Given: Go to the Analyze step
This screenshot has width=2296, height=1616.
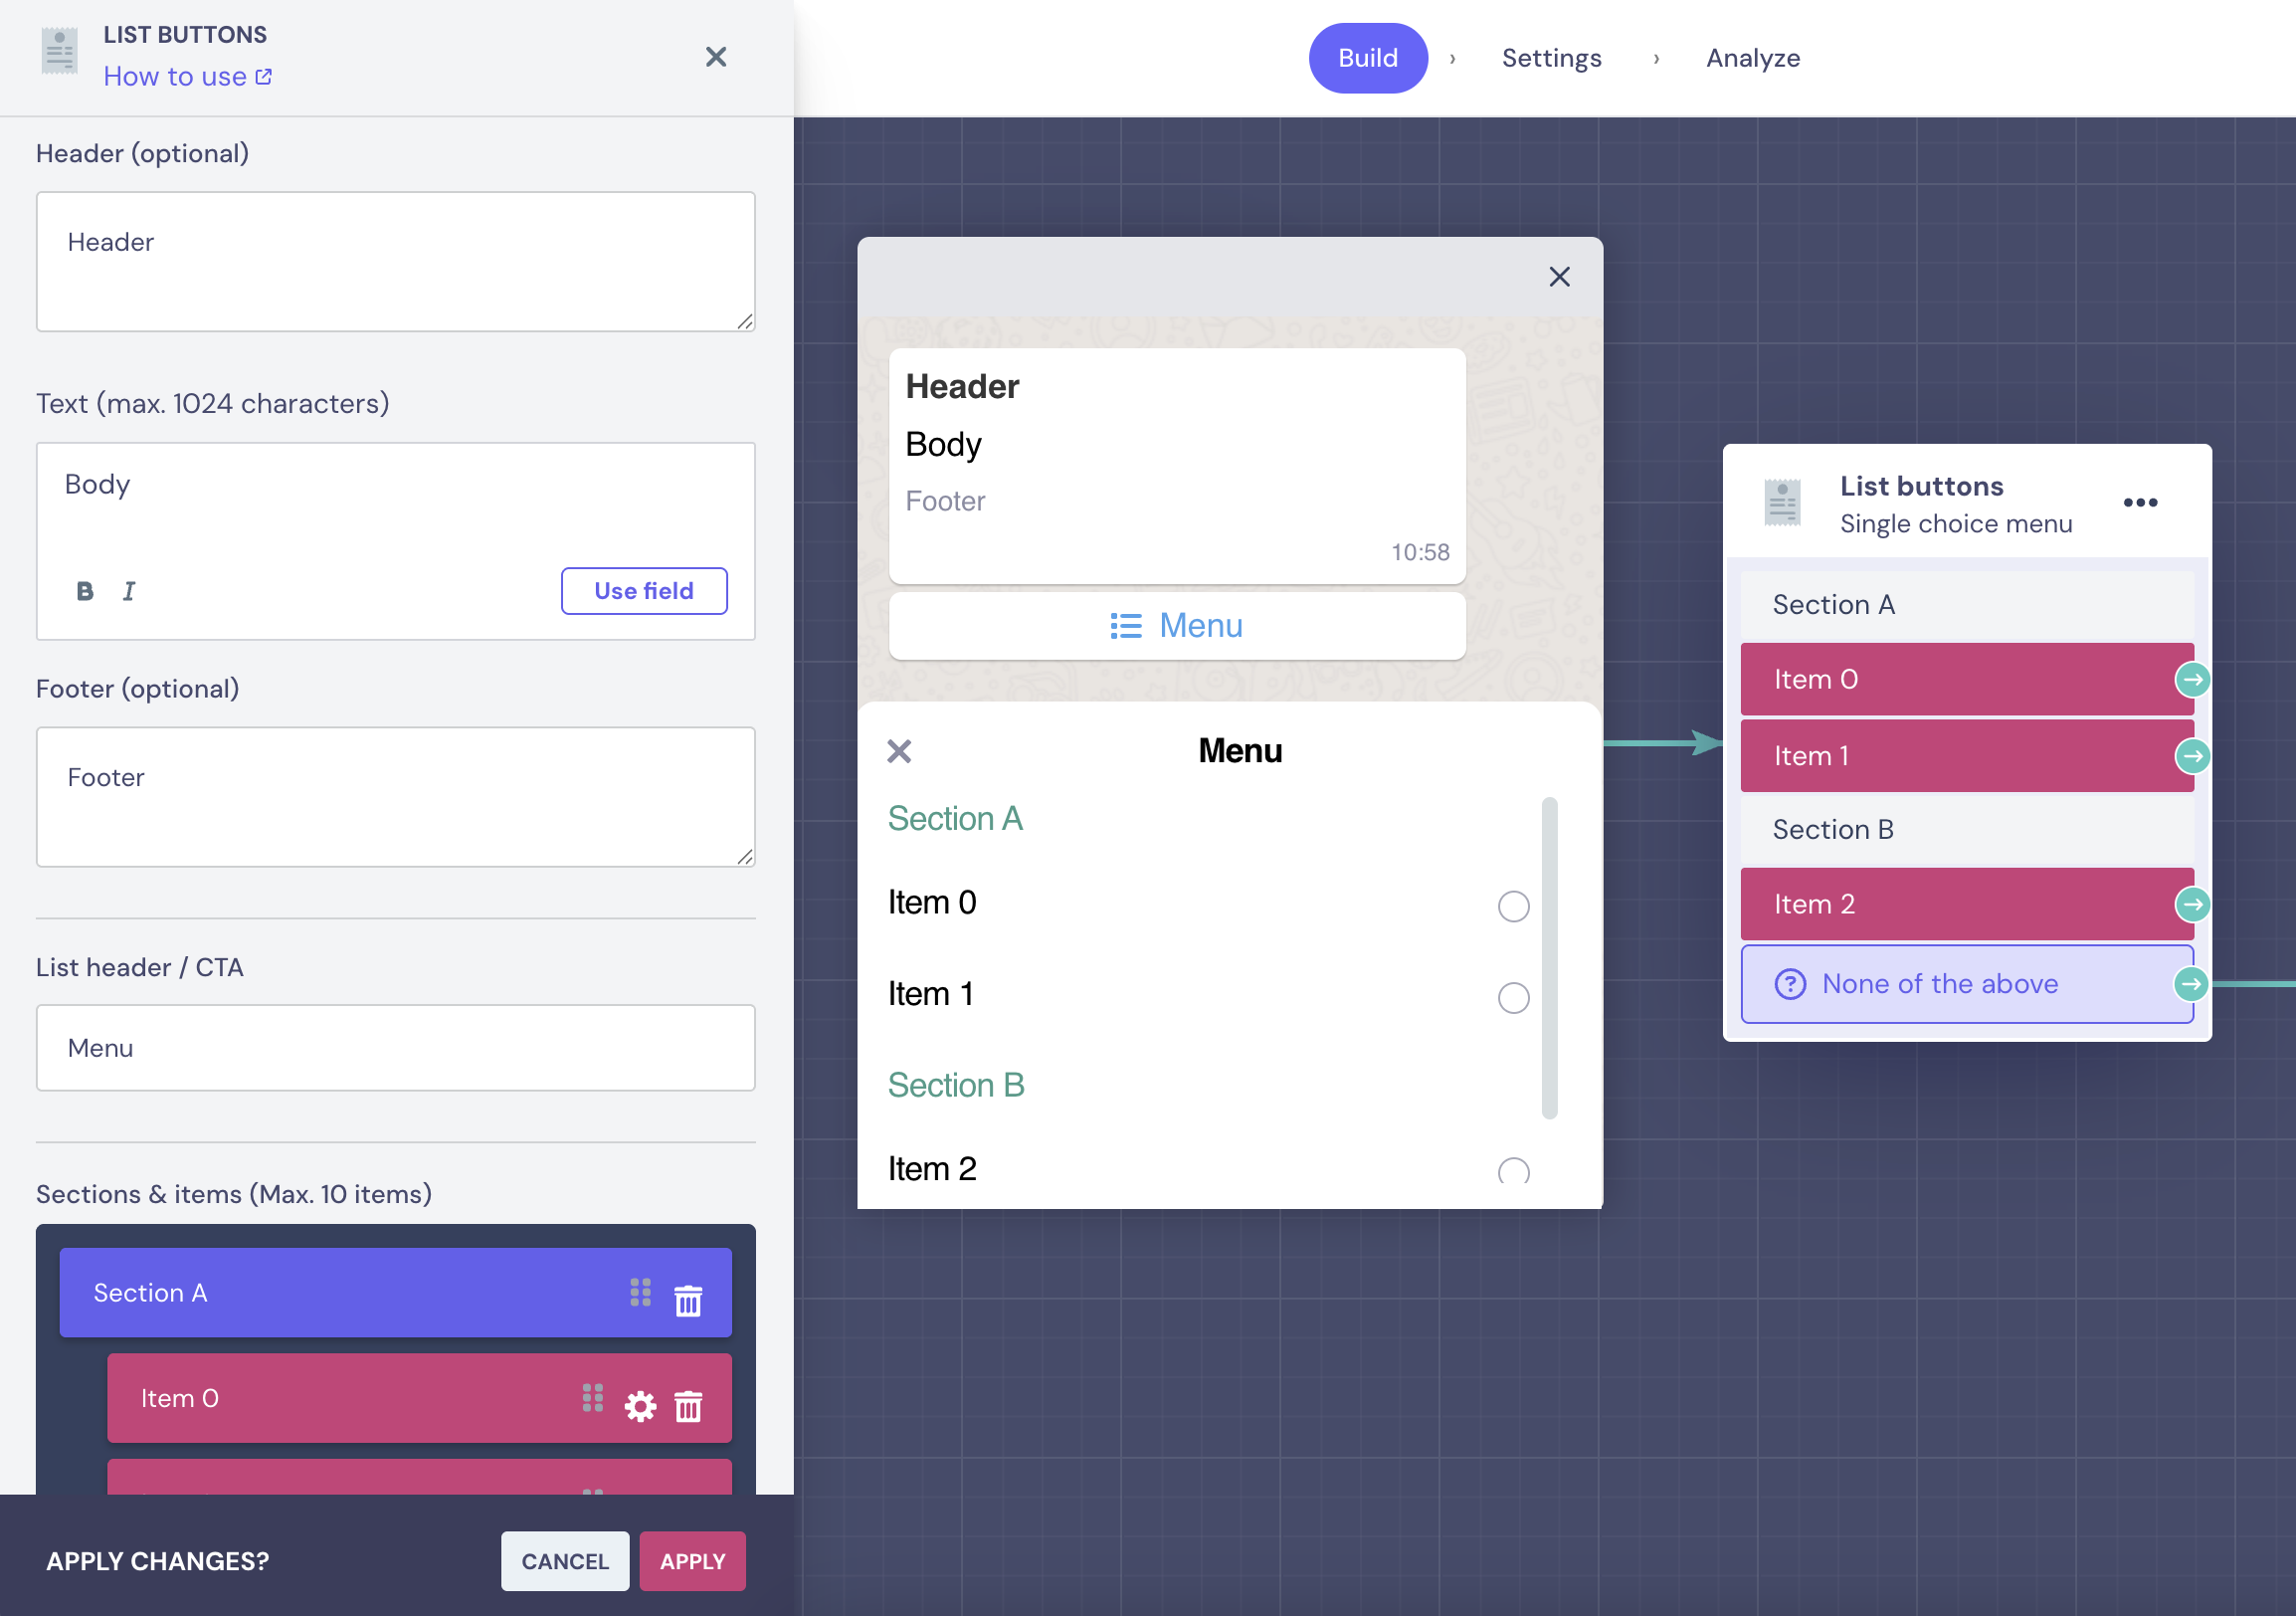Looking at the screenshot, I should (x=1752, y=58).
